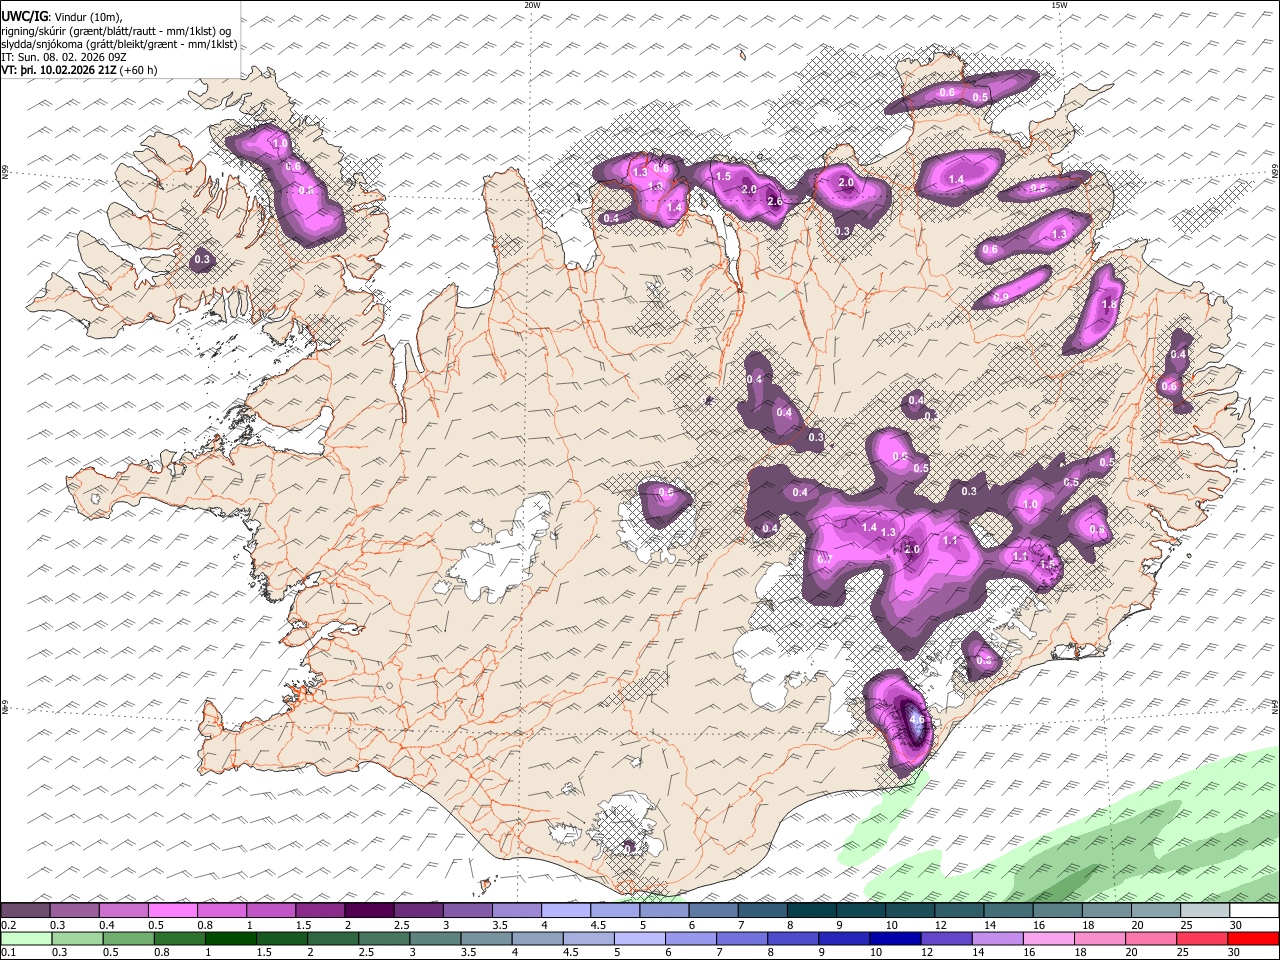Click the '4.6' snowfall peak value near southeast coast

[915, 719]
